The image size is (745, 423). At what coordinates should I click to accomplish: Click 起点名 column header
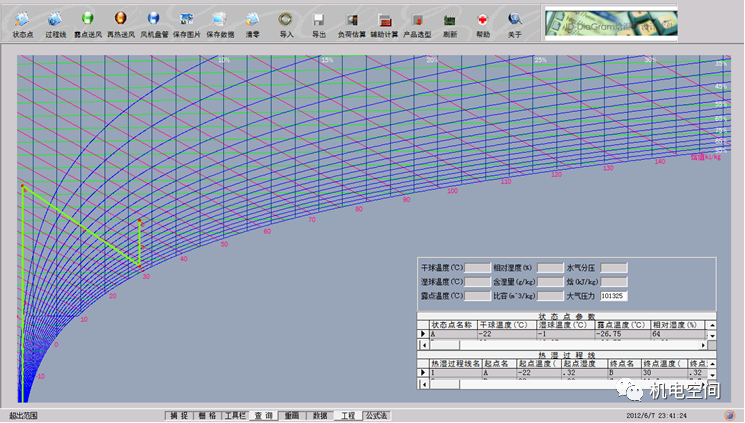(499, 364)
